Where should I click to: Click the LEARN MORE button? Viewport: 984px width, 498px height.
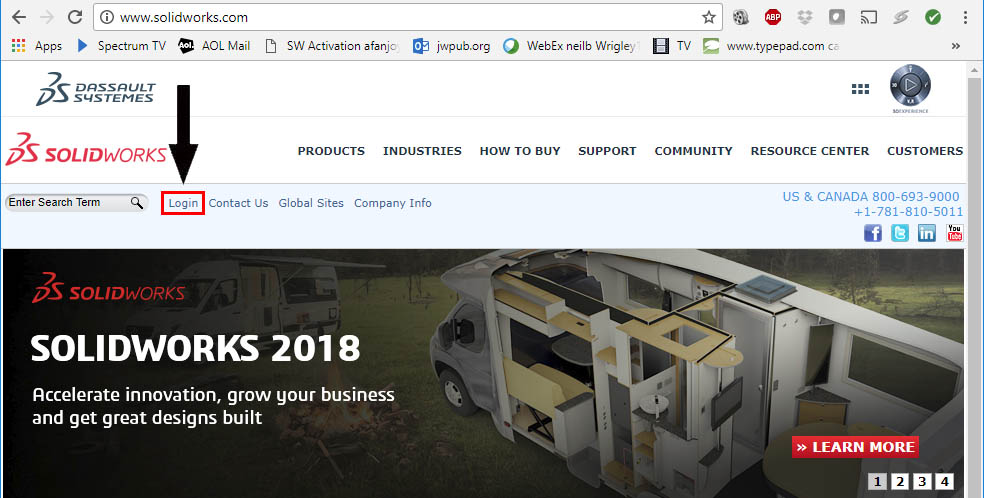(855, 447)
